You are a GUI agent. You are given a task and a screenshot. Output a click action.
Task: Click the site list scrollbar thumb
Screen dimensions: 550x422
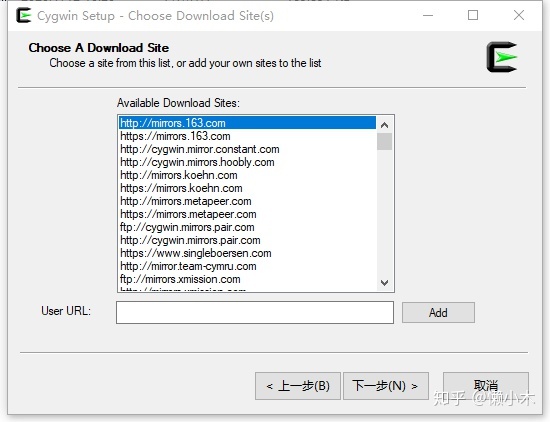(384, 141)
